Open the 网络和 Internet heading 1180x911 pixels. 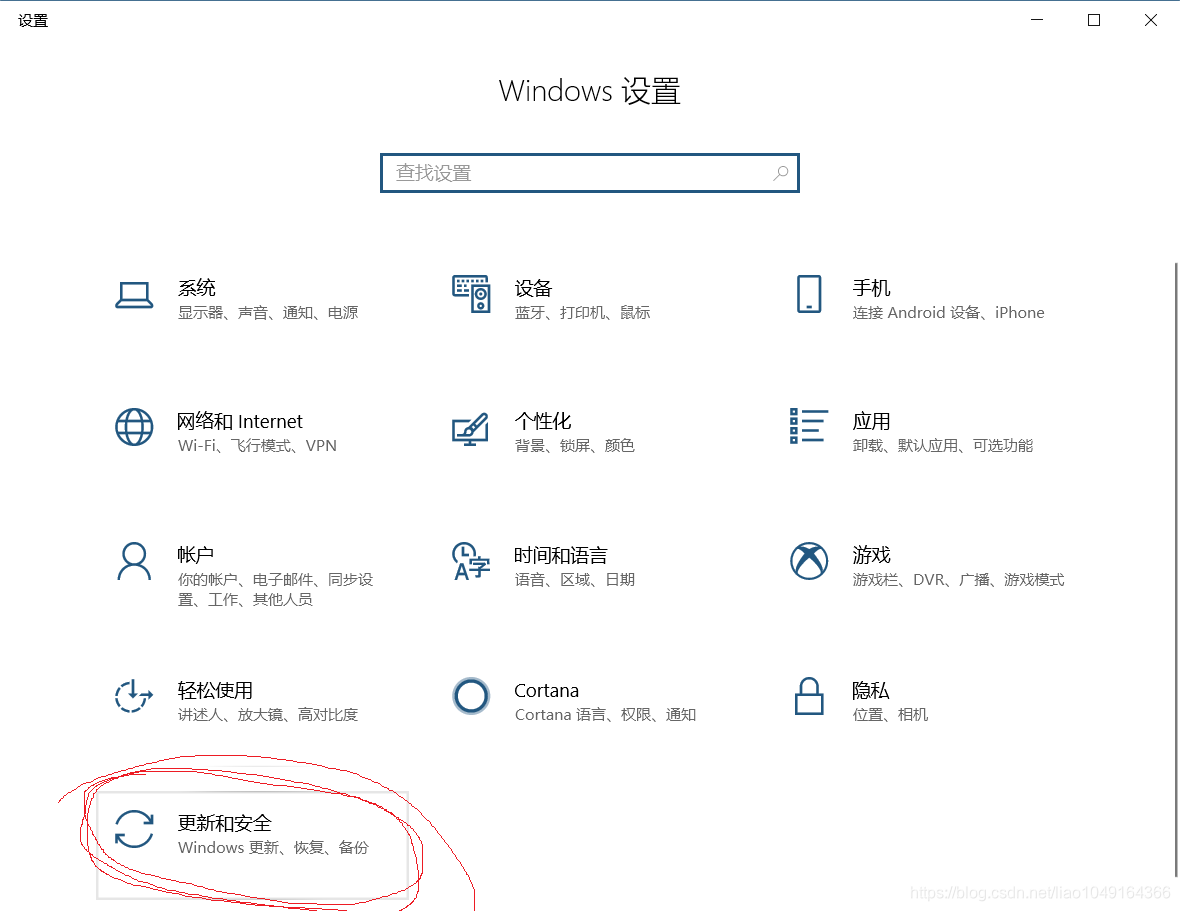pos(239,421)
